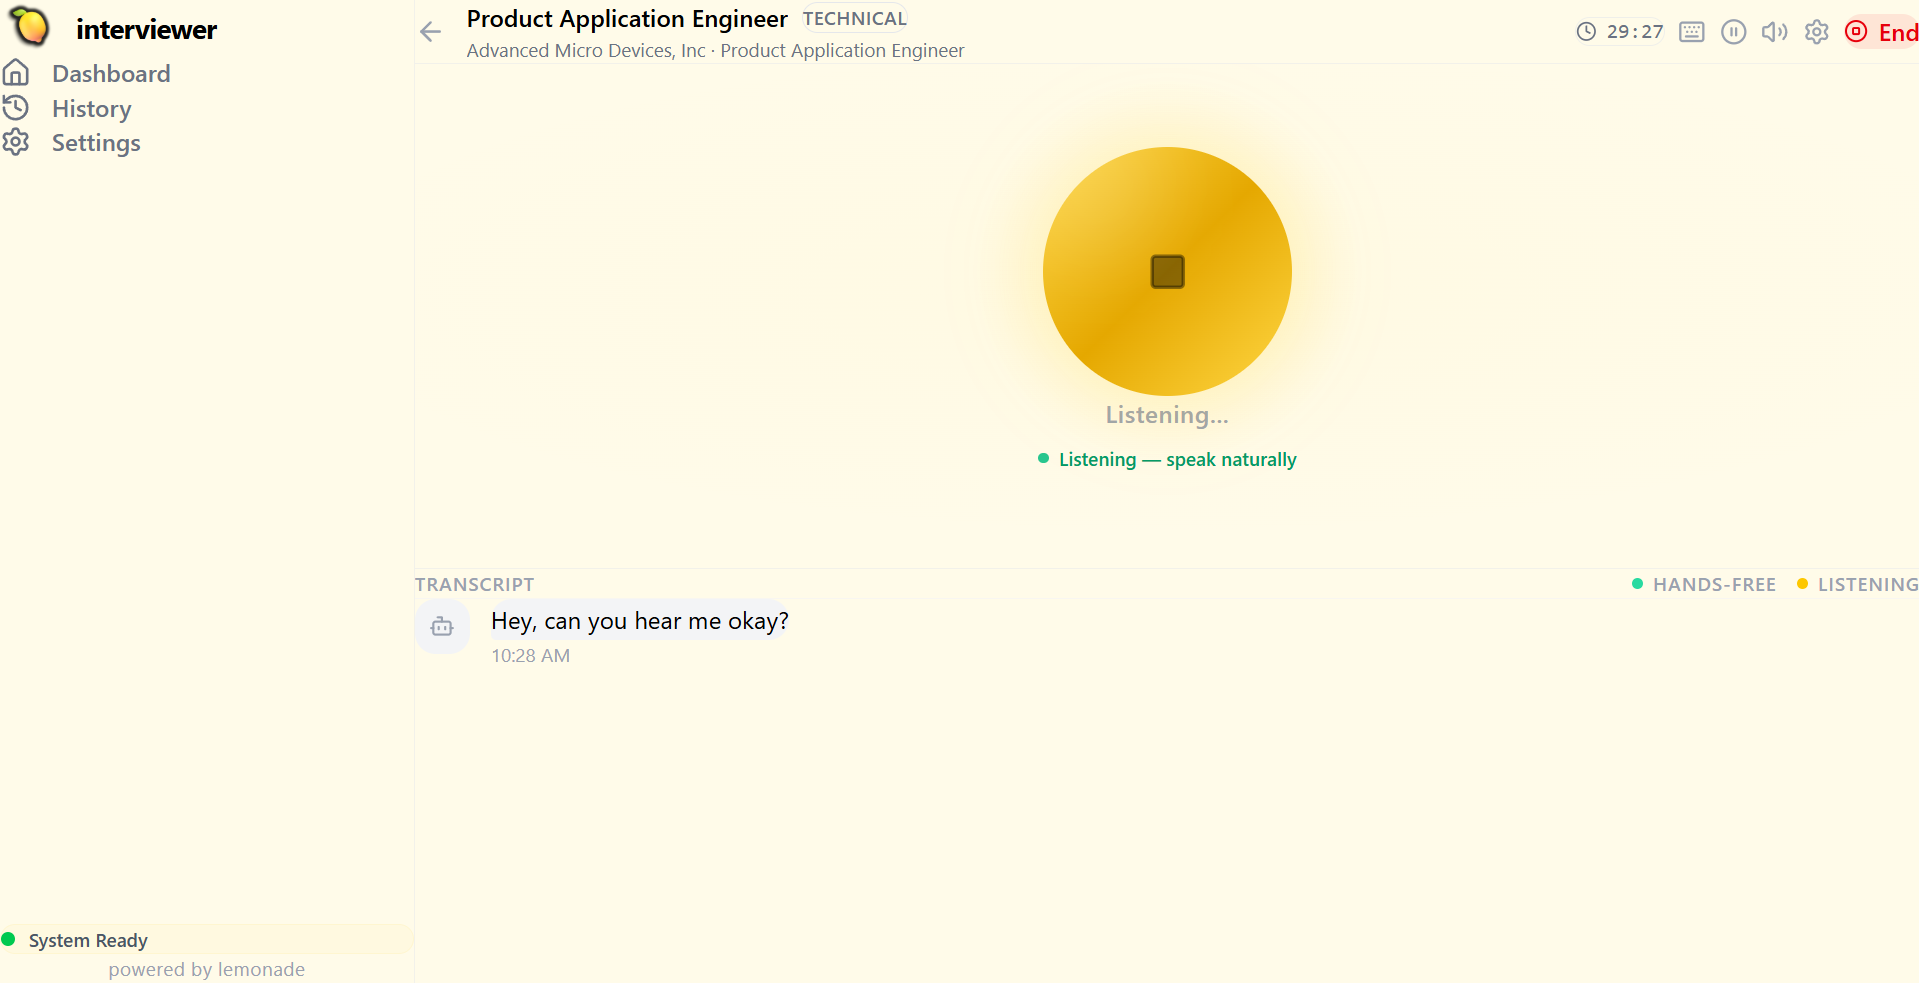
Task: Click the Product Application Engineer title
Action: pos(627,19)
